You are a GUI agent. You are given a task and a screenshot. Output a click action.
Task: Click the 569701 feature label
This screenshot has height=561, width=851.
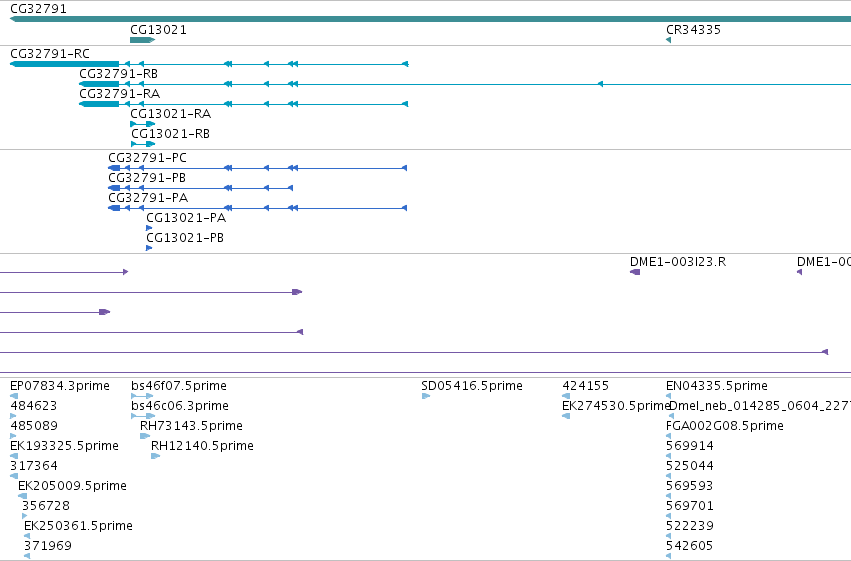click(x=689, y=506)
